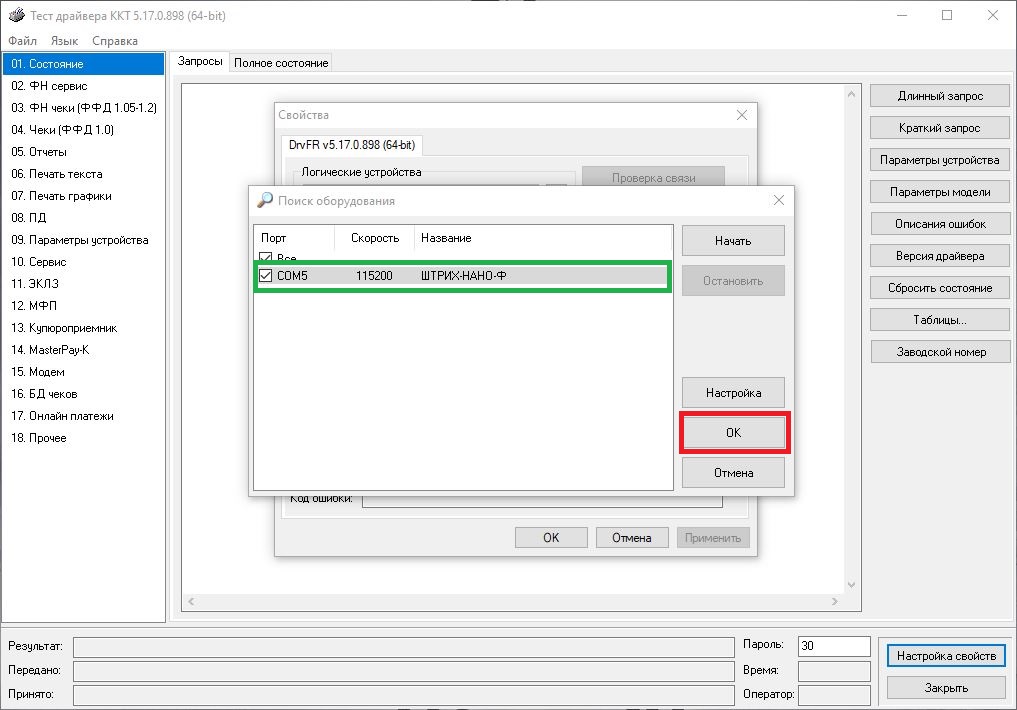
Task: Toggle the Все checkbox in port list
Action: tap(265, 259)
